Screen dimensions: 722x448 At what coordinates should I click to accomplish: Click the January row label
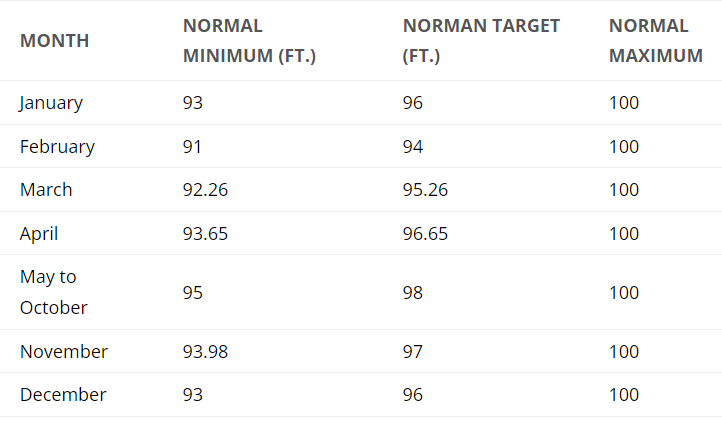tap(51, 103)
